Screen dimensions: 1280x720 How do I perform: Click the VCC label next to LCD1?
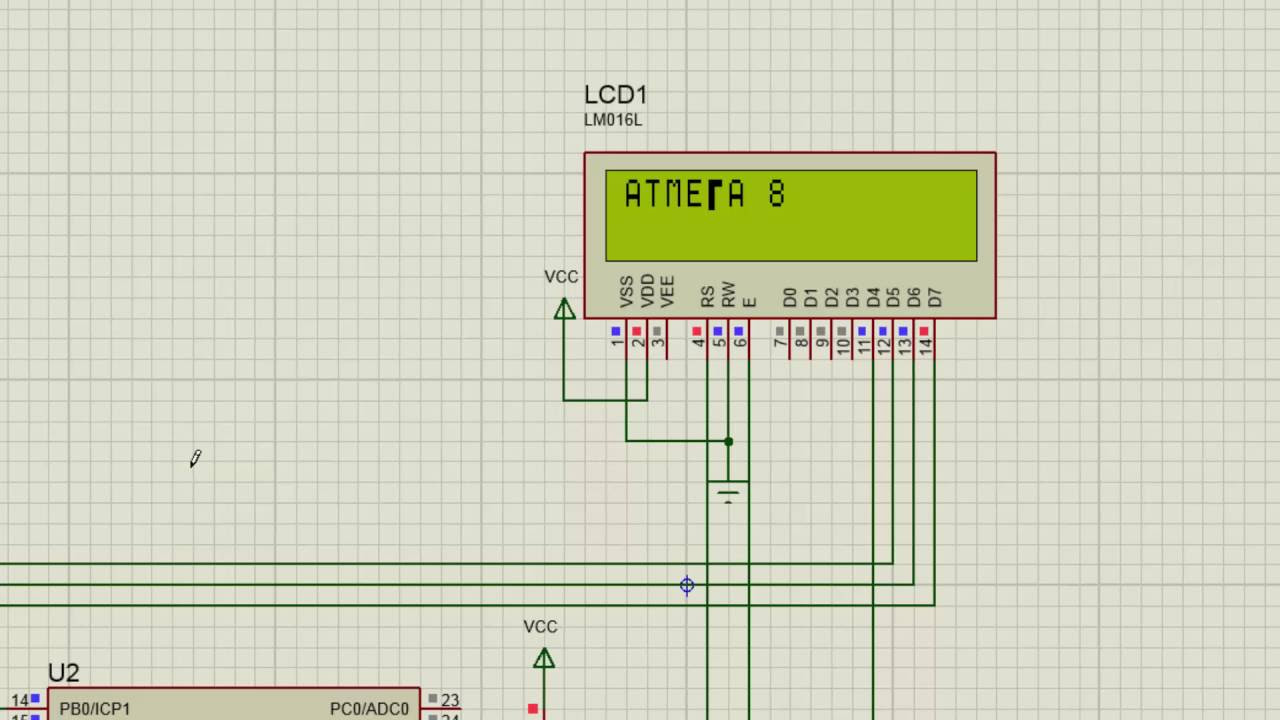(561, 277)
